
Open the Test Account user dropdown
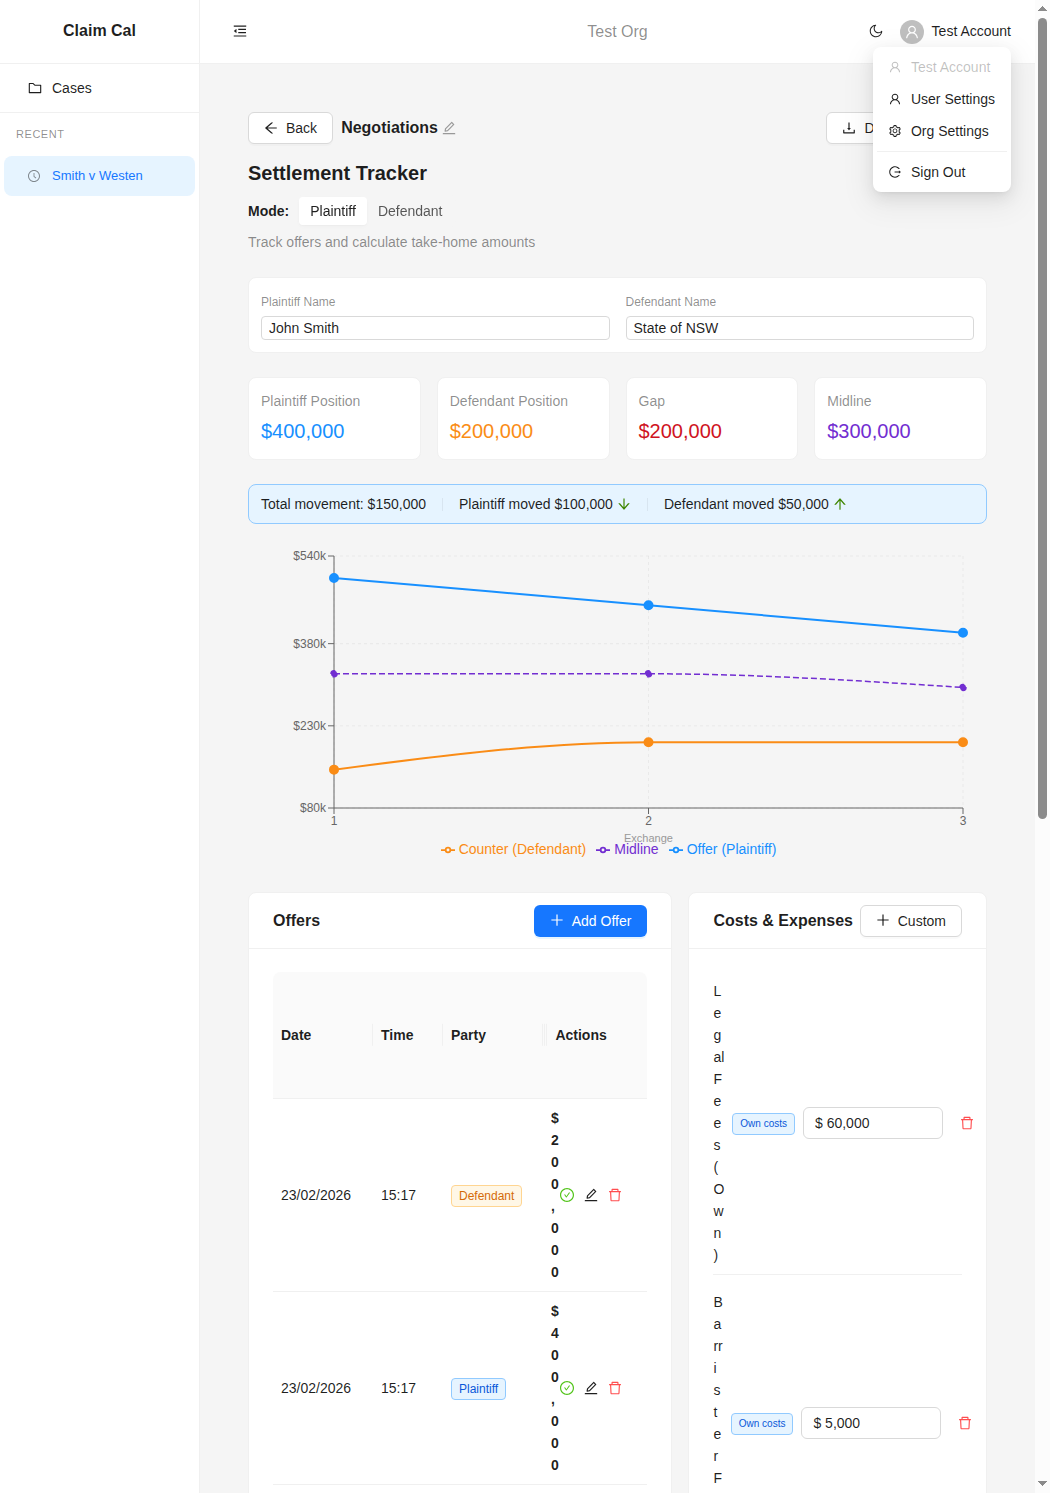pos(956,31)
